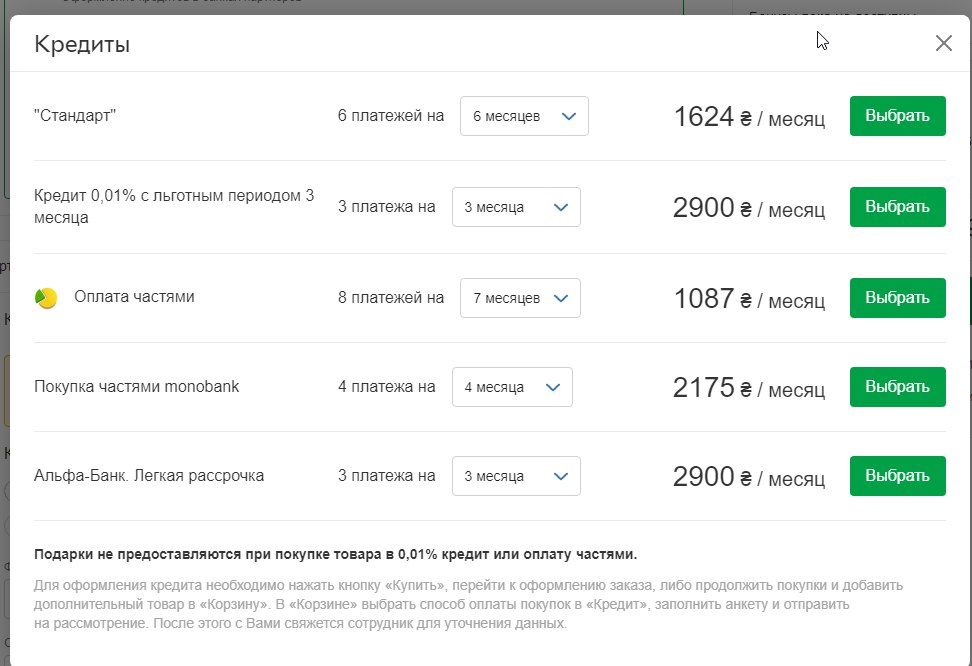Click the grey Для оформления кредита instructions paragraph

468,604
